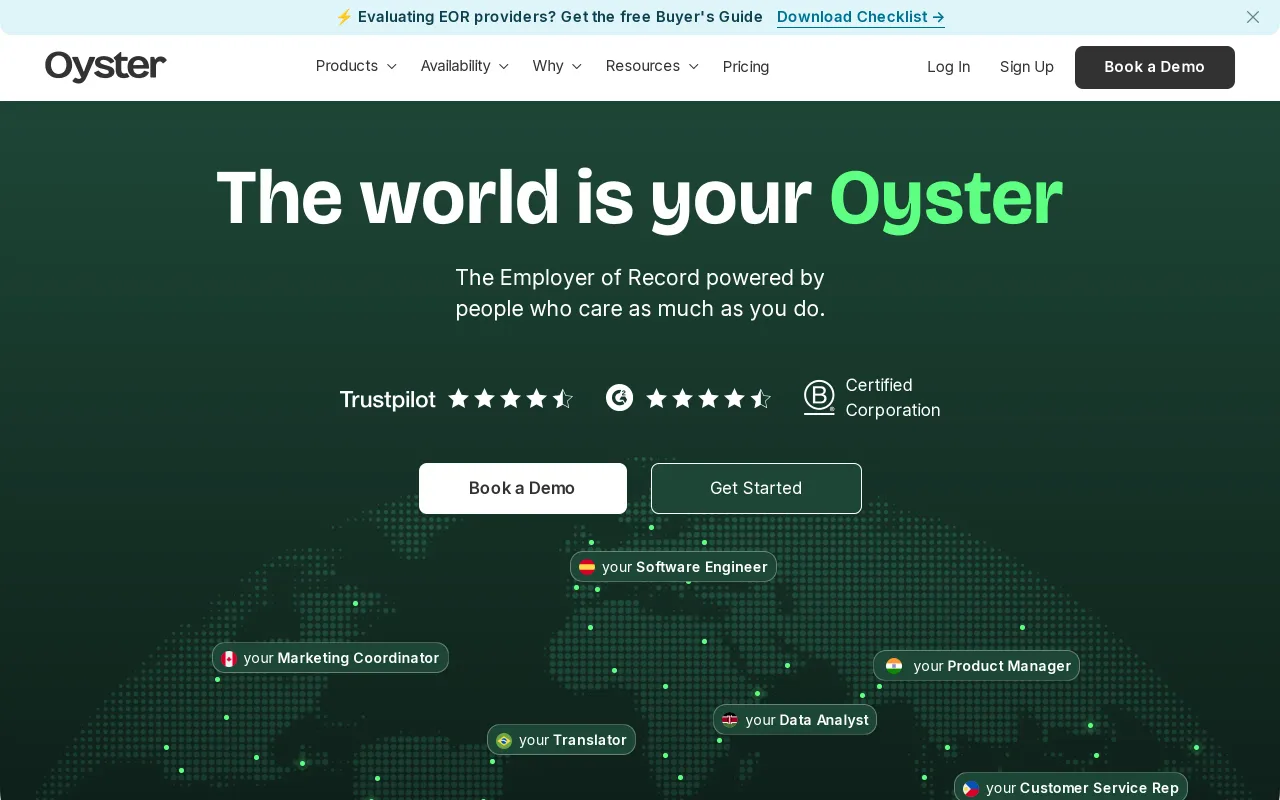
Task: Expand the Products menu
Action: point(356,66)
